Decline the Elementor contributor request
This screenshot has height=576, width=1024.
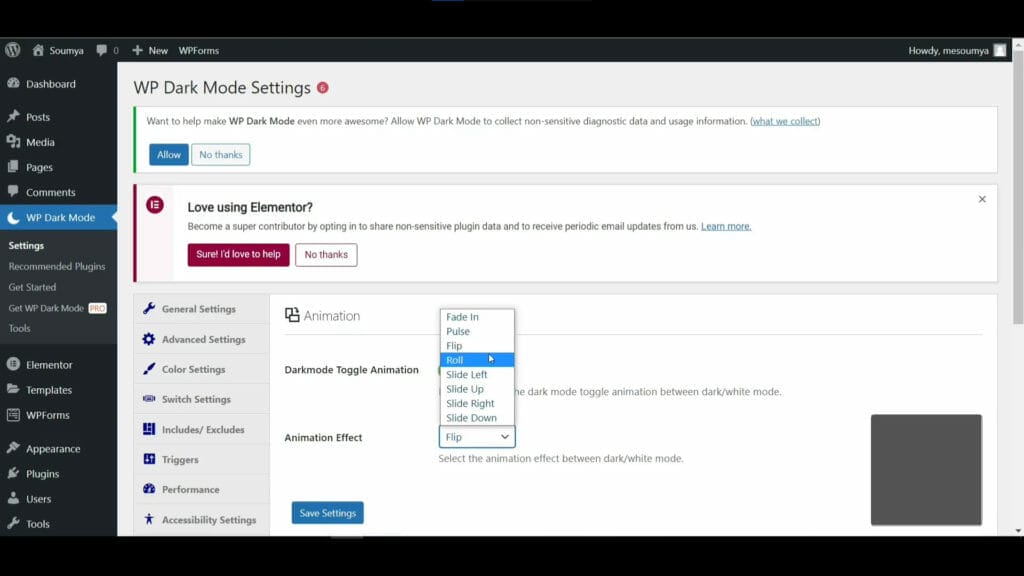(x=326, y=255)
